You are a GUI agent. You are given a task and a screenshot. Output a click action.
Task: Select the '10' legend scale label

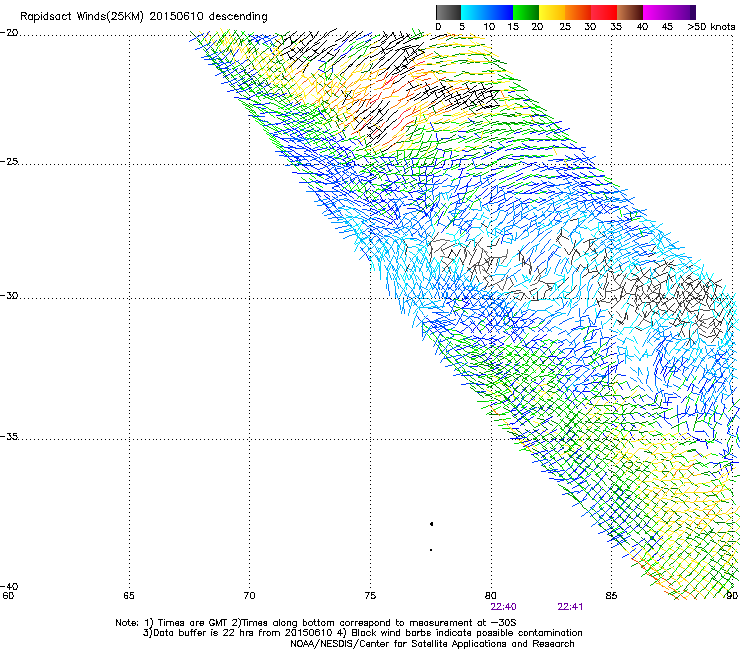pos(489,27)
